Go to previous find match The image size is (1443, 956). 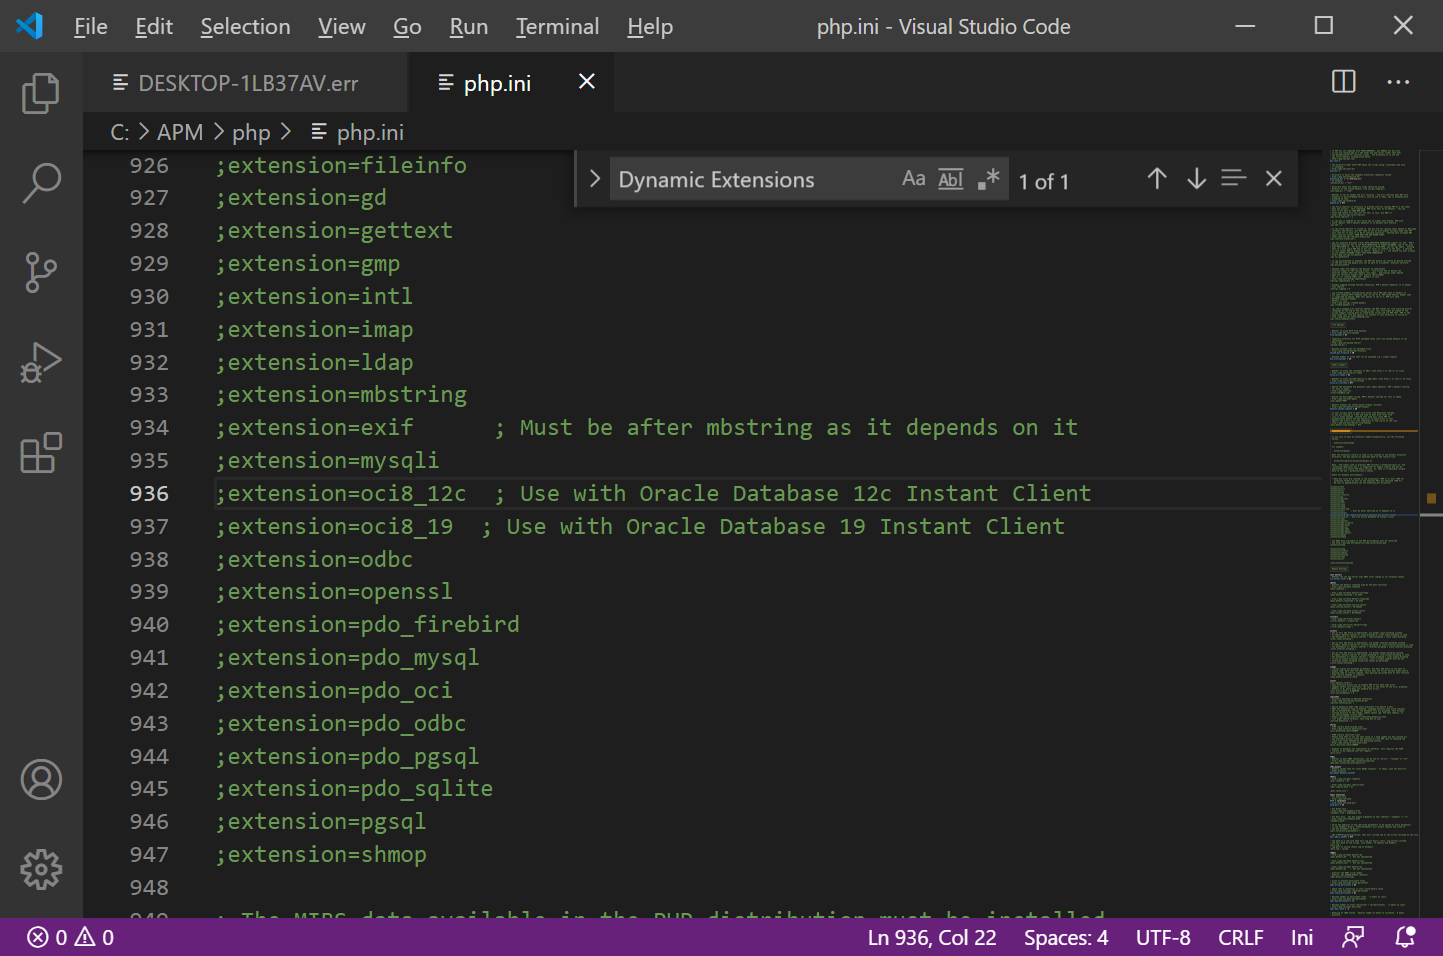click(1157, 179)
